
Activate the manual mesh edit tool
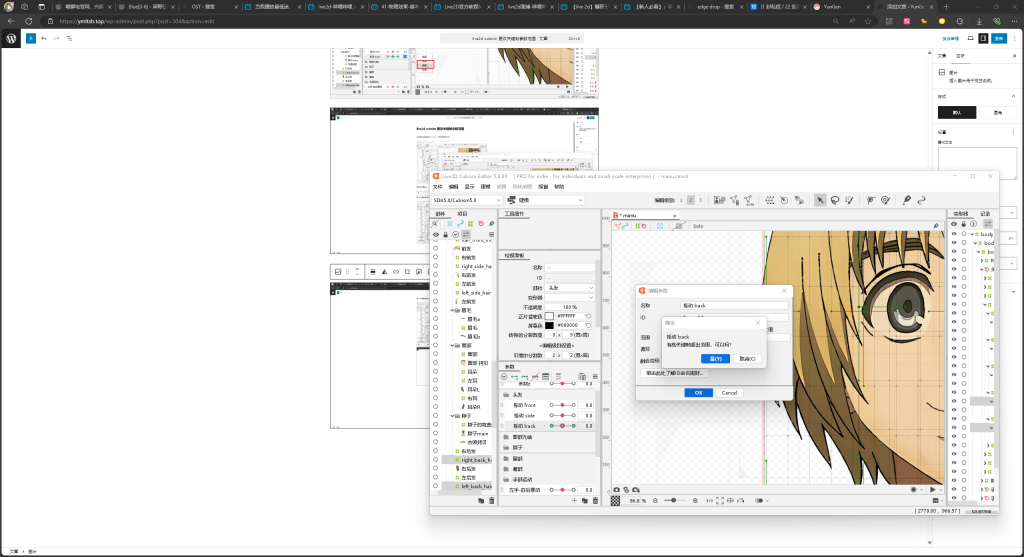pos(735,200)
